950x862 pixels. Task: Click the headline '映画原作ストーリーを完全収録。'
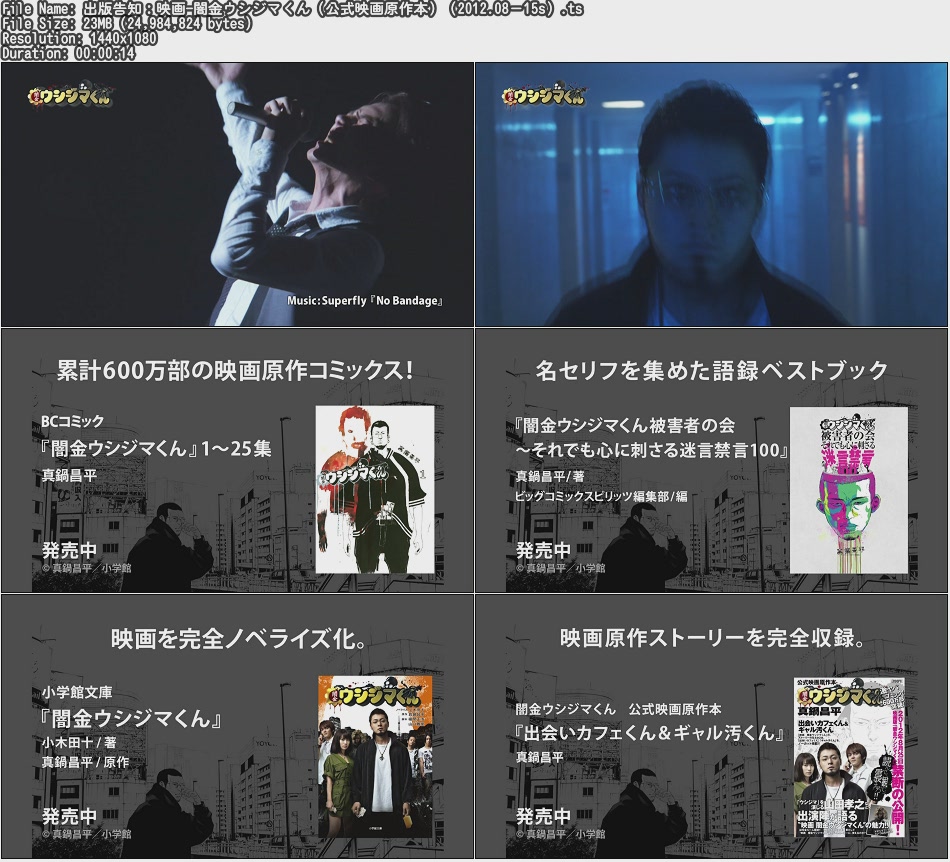point(713,638)
